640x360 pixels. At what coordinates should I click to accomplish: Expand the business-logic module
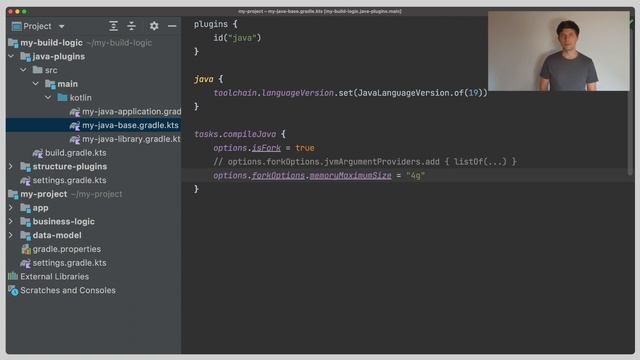coord(11,222)
